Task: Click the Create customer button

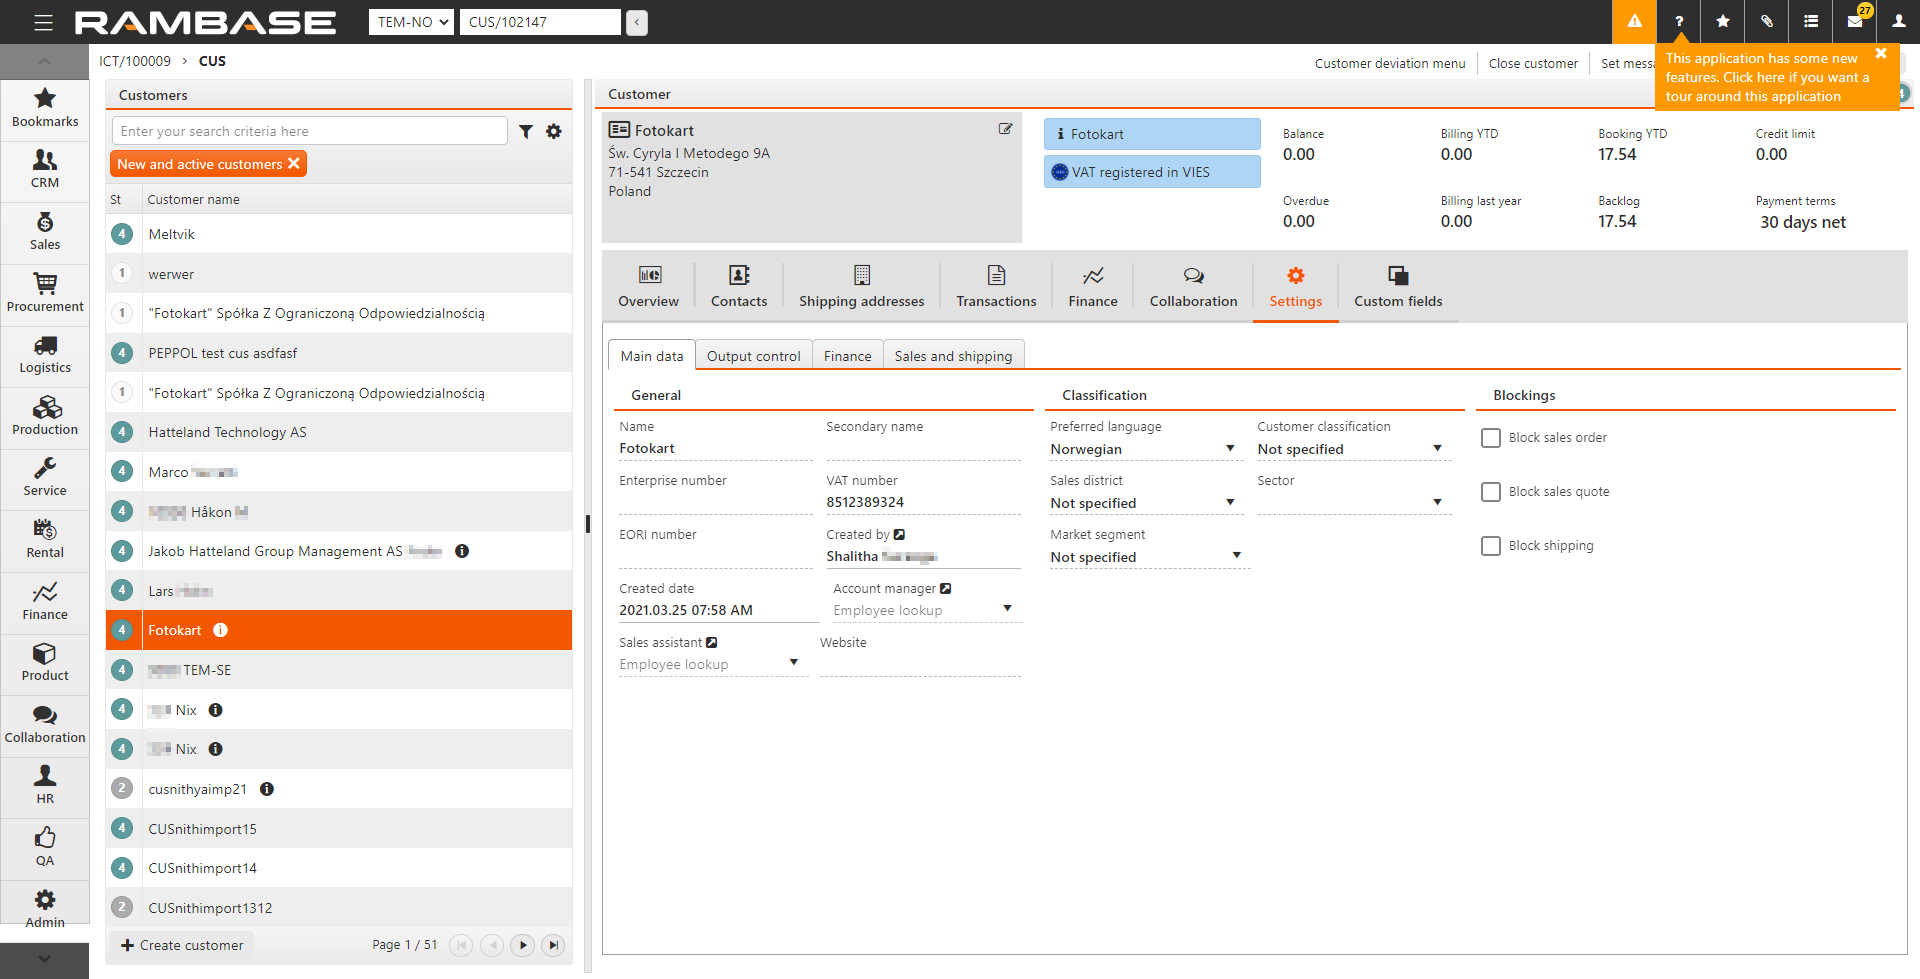Action: pyautogui.click(x=182, y=945)
